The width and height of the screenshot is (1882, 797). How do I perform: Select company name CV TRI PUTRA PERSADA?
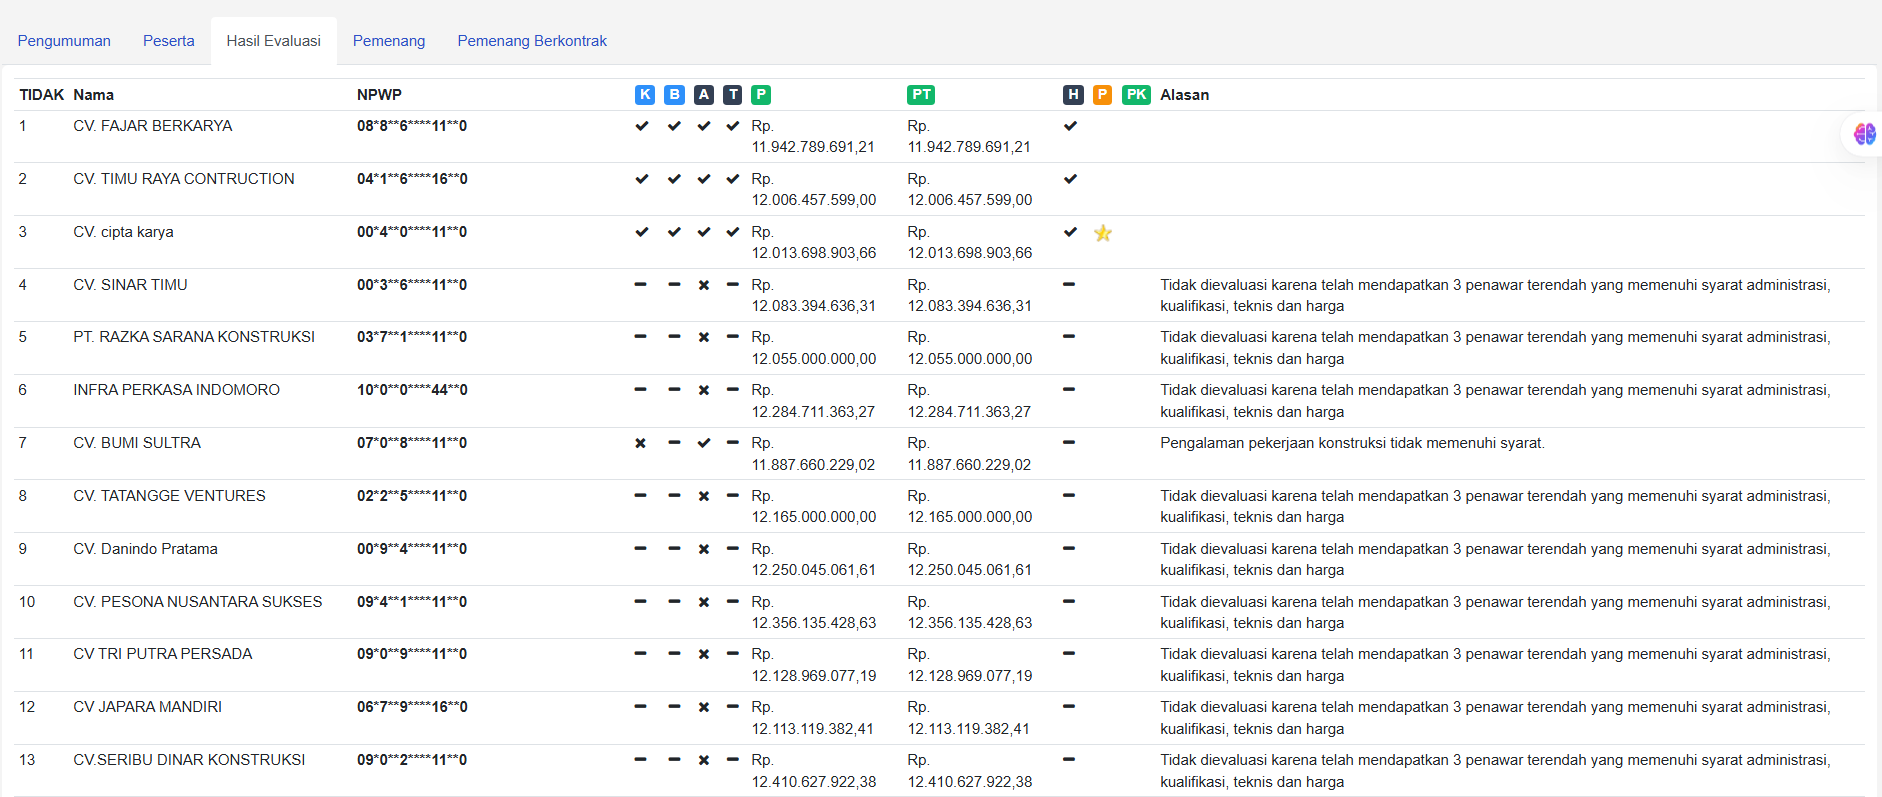click(163, 654)
